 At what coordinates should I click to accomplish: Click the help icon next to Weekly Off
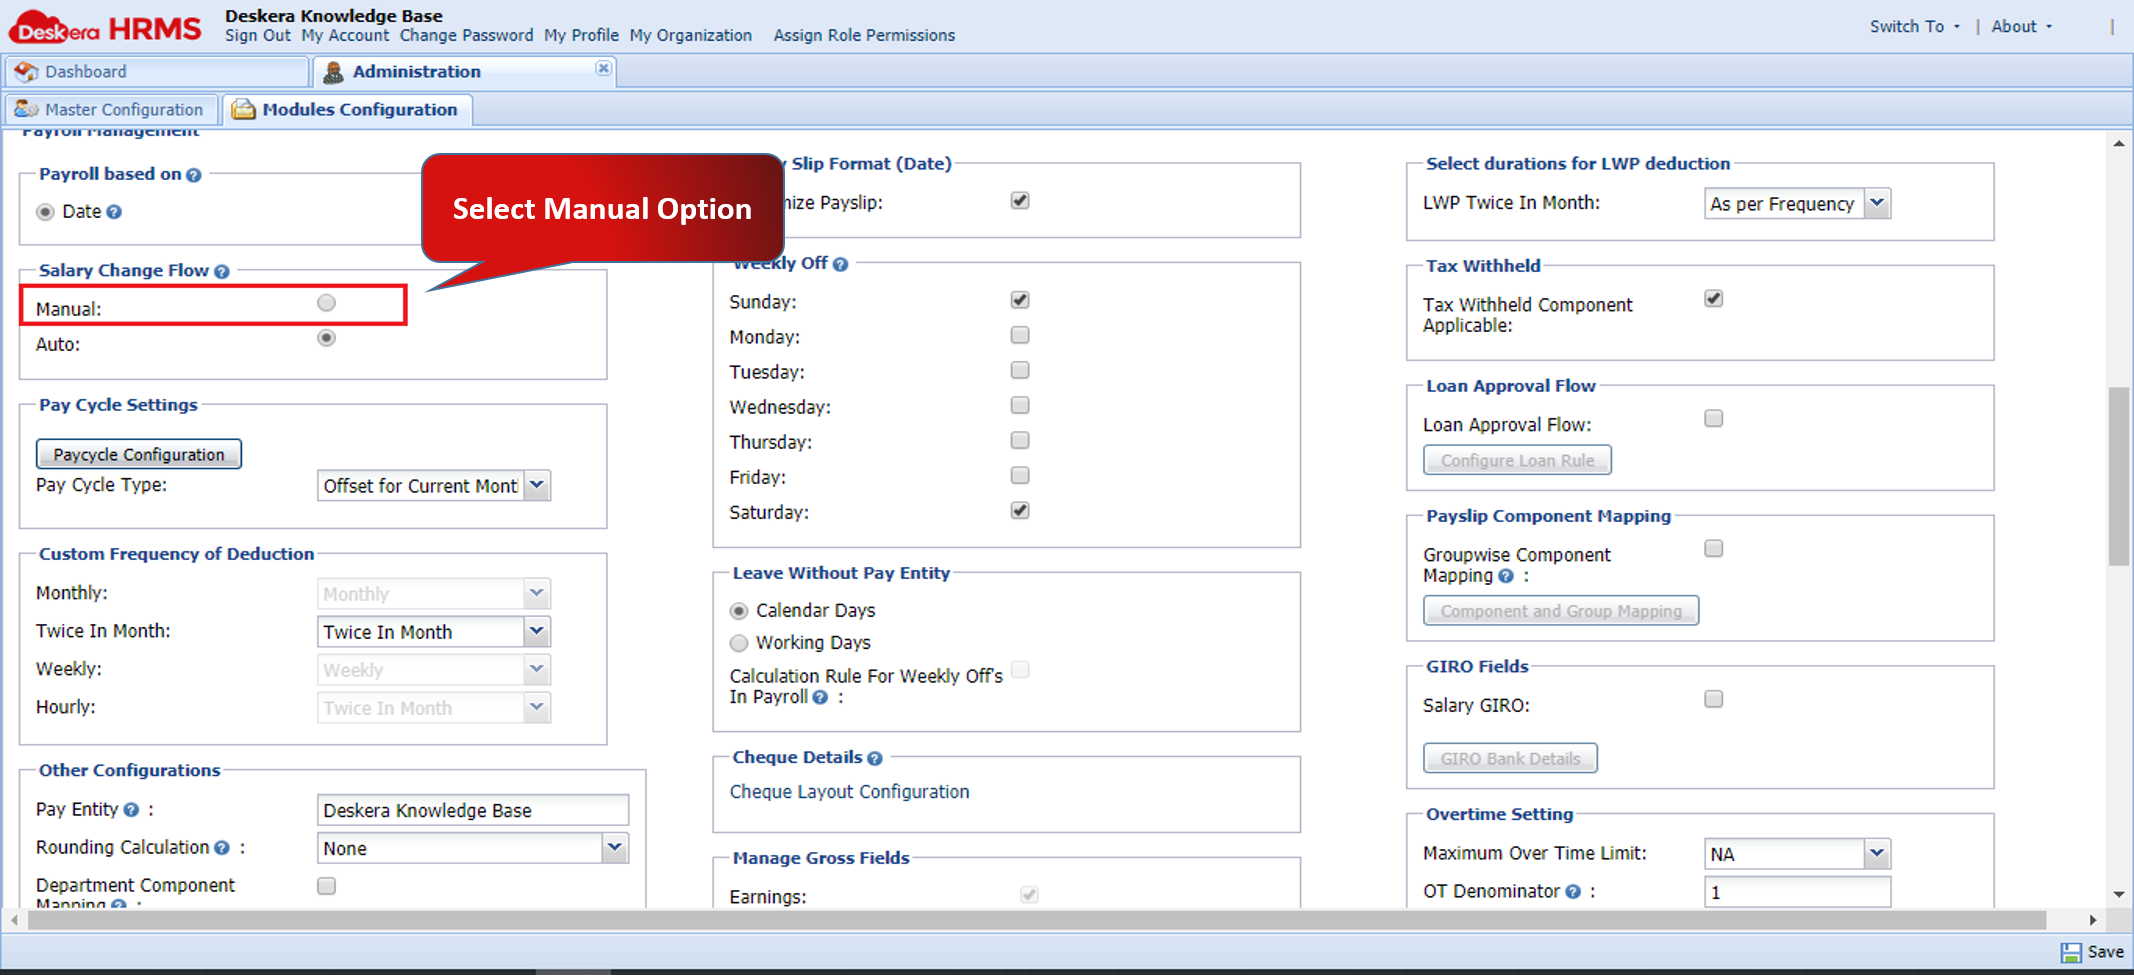tap(840, 263)
